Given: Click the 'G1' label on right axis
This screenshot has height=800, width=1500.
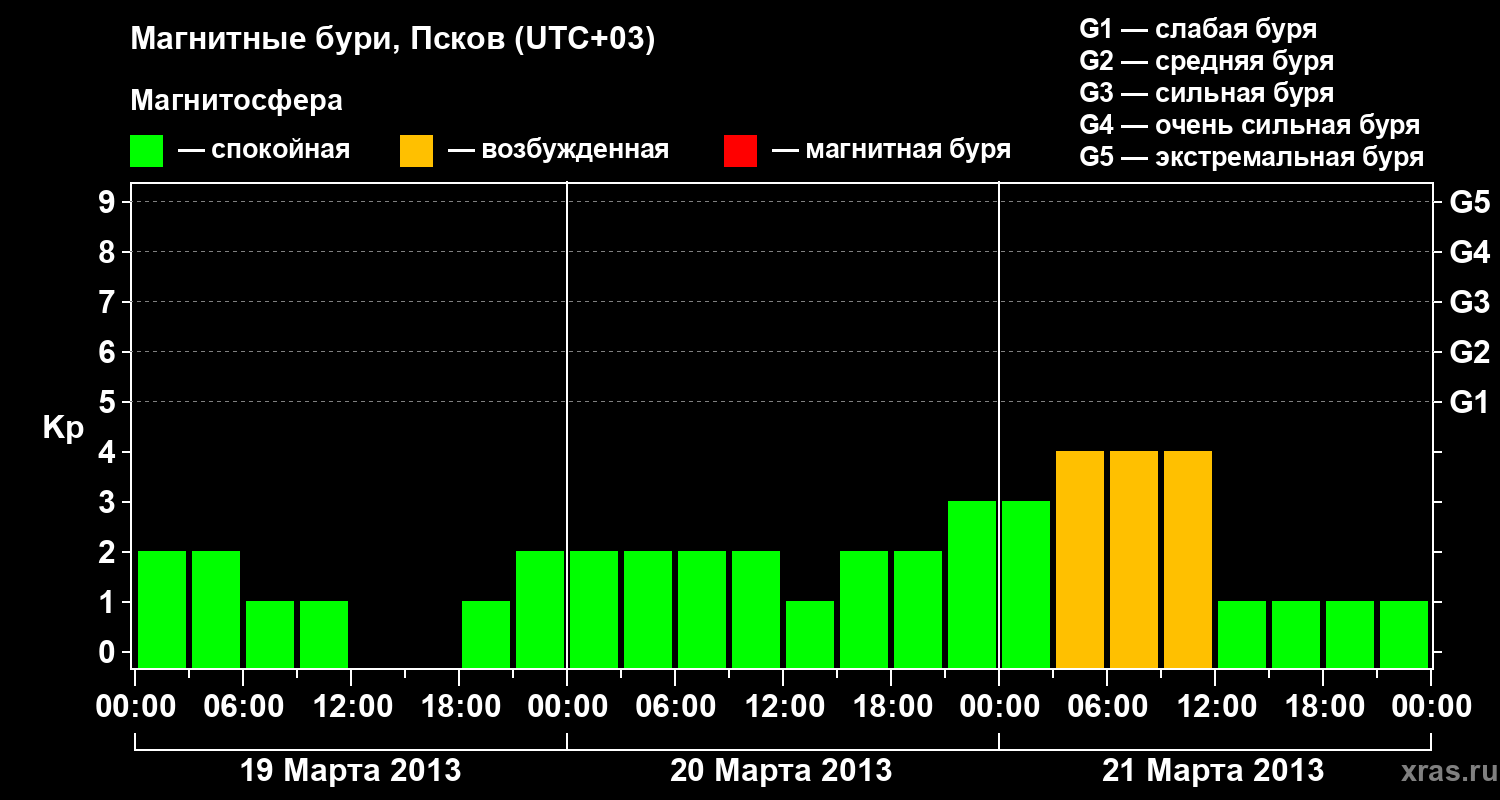Looking at the screenshot, I should [1469, 402].
